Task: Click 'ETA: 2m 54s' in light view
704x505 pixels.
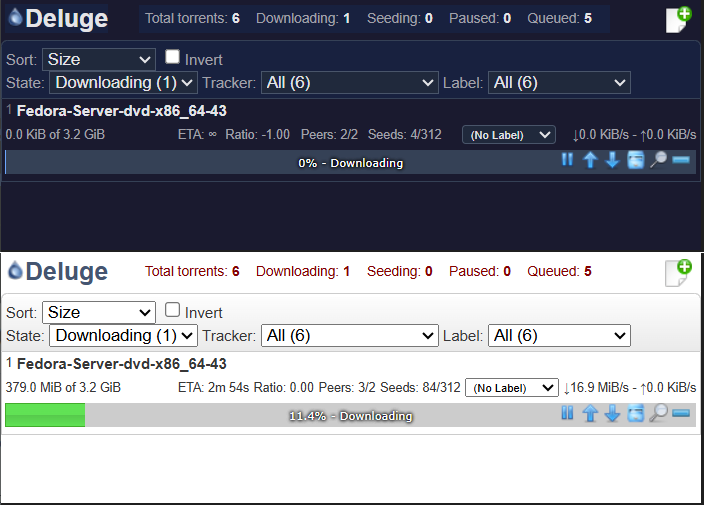Action: pyautogui.click(x=213, y=387)
